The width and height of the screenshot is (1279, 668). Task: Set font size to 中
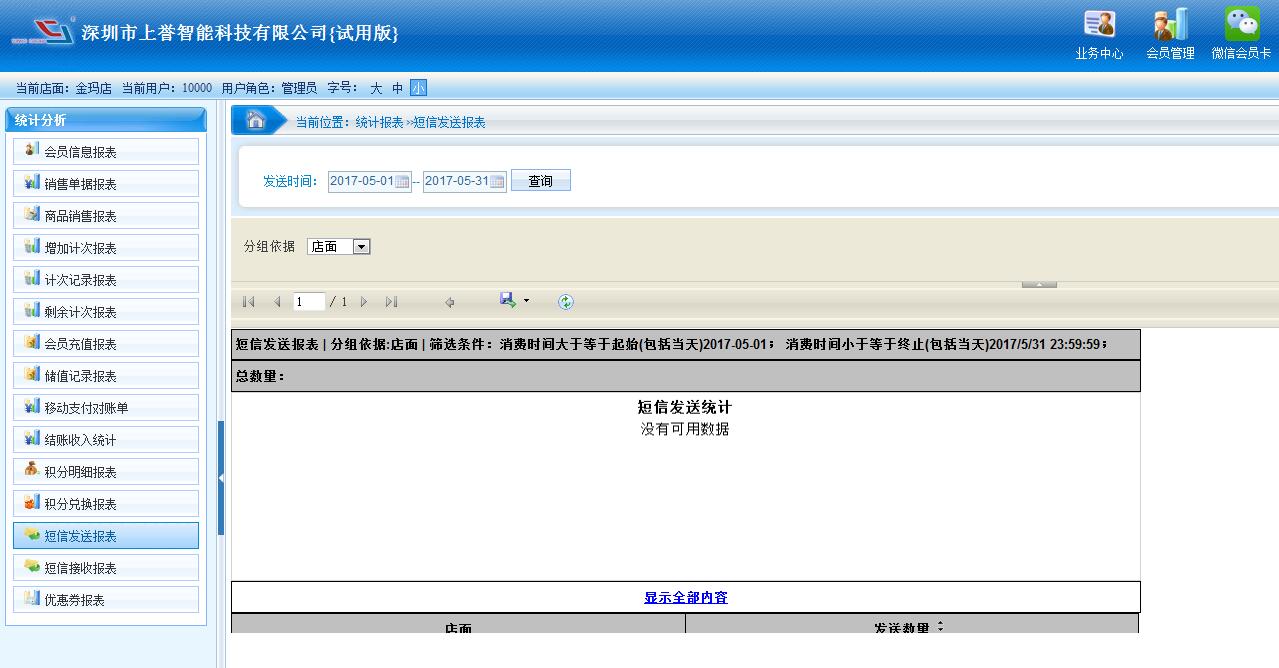click(x=397, y=88)
